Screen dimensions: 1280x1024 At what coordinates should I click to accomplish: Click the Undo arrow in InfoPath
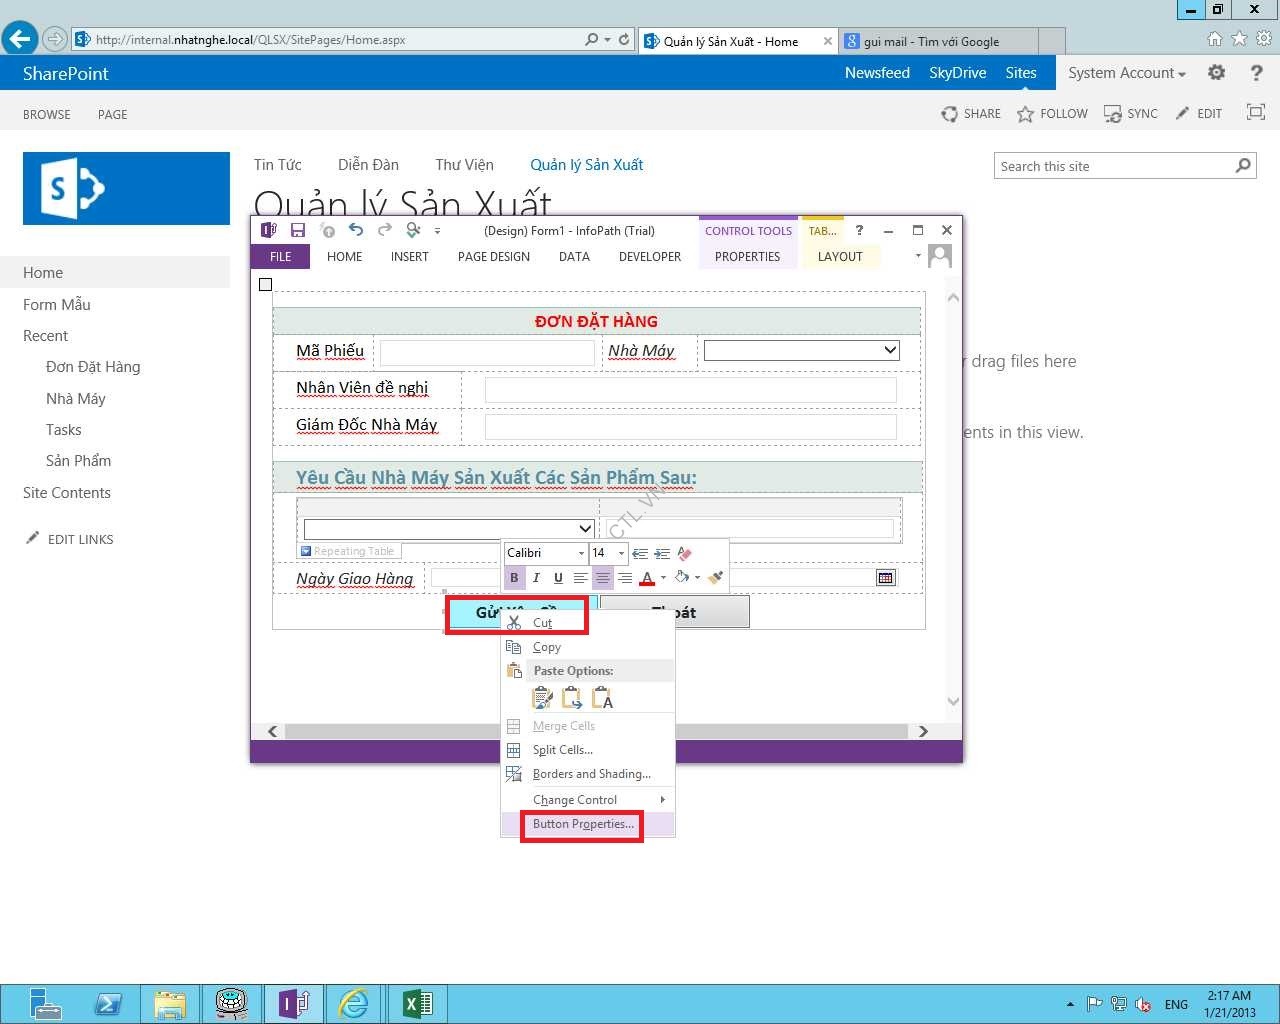(x=356, y=230)
